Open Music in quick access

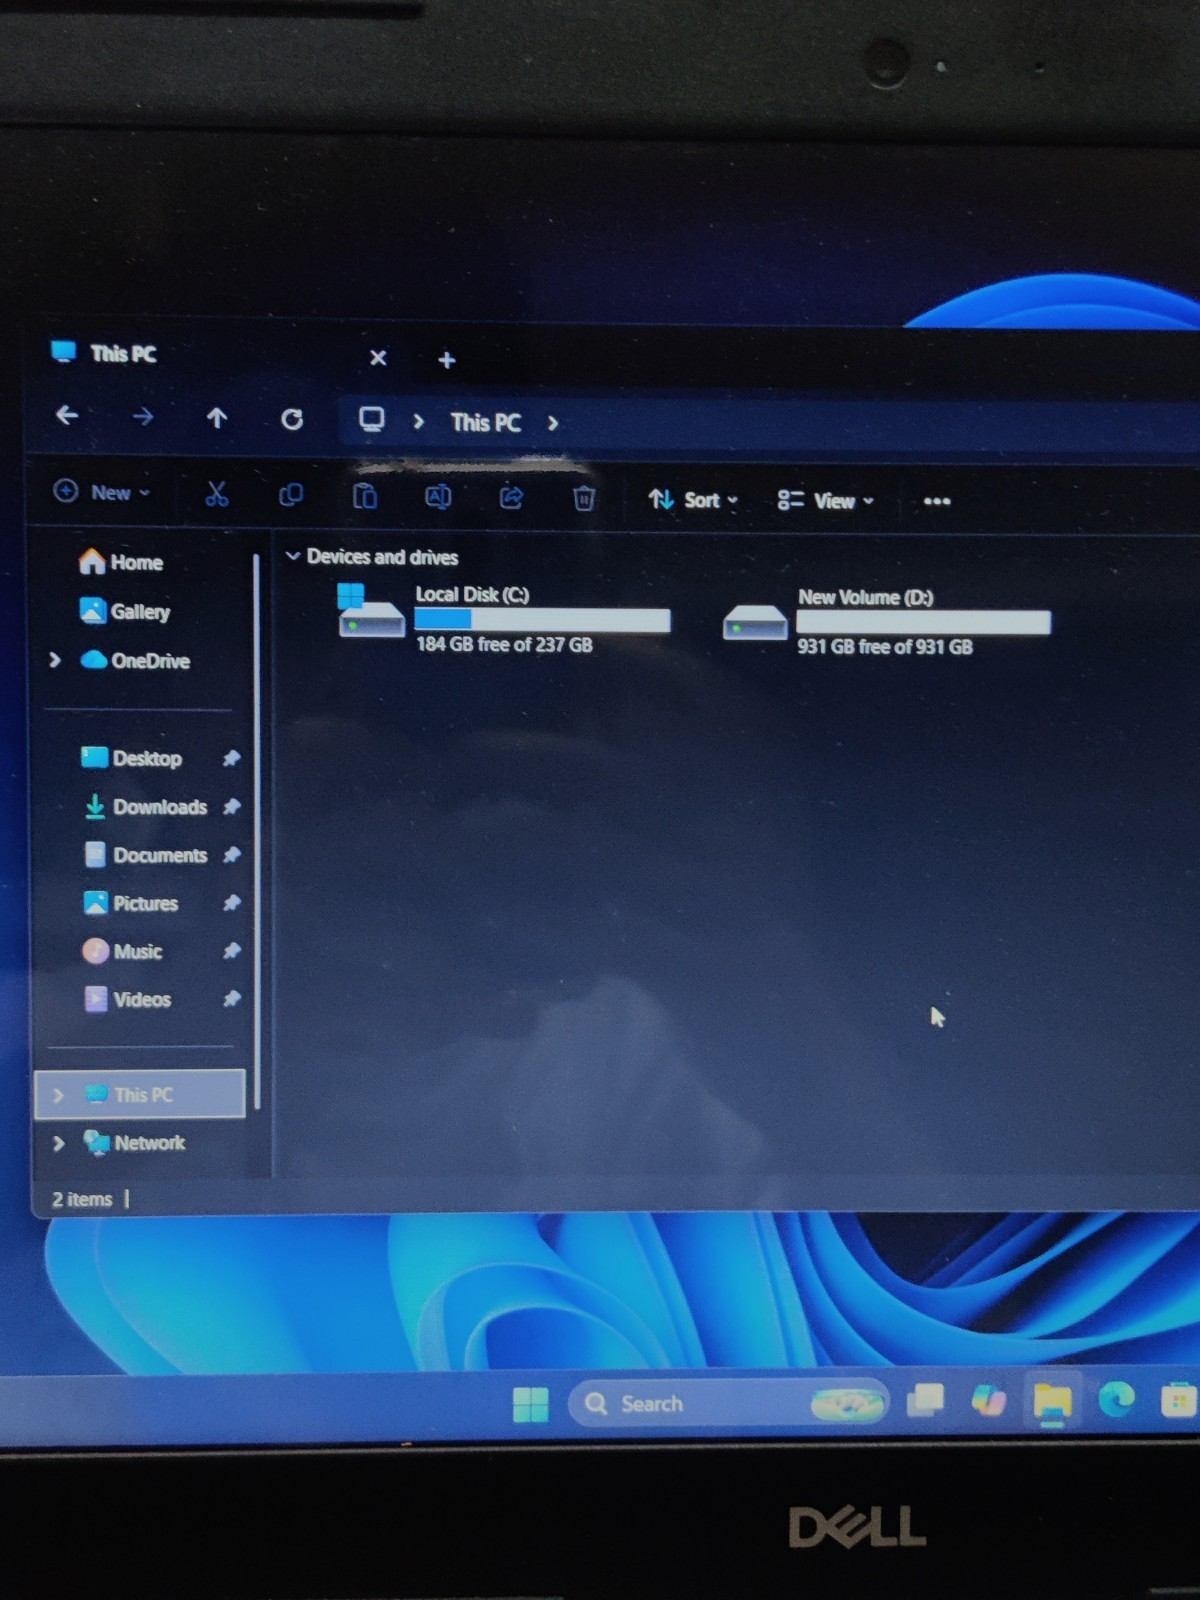pos(123,951)
